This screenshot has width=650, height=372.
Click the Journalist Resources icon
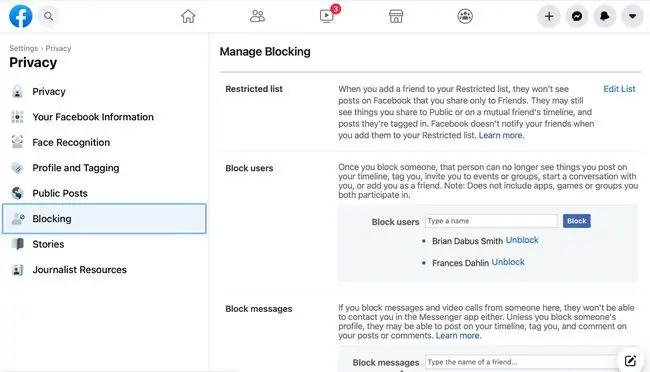pyautogui.click(x=17, y=270)
